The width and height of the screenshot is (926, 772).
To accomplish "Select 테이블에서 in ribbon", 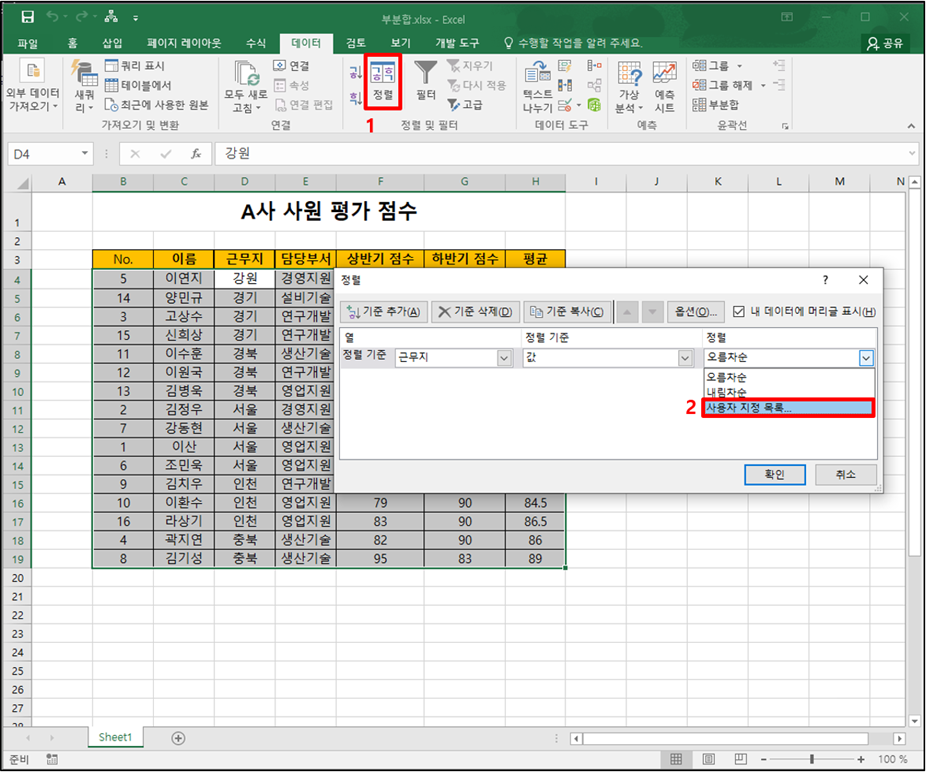I will 138,85.
